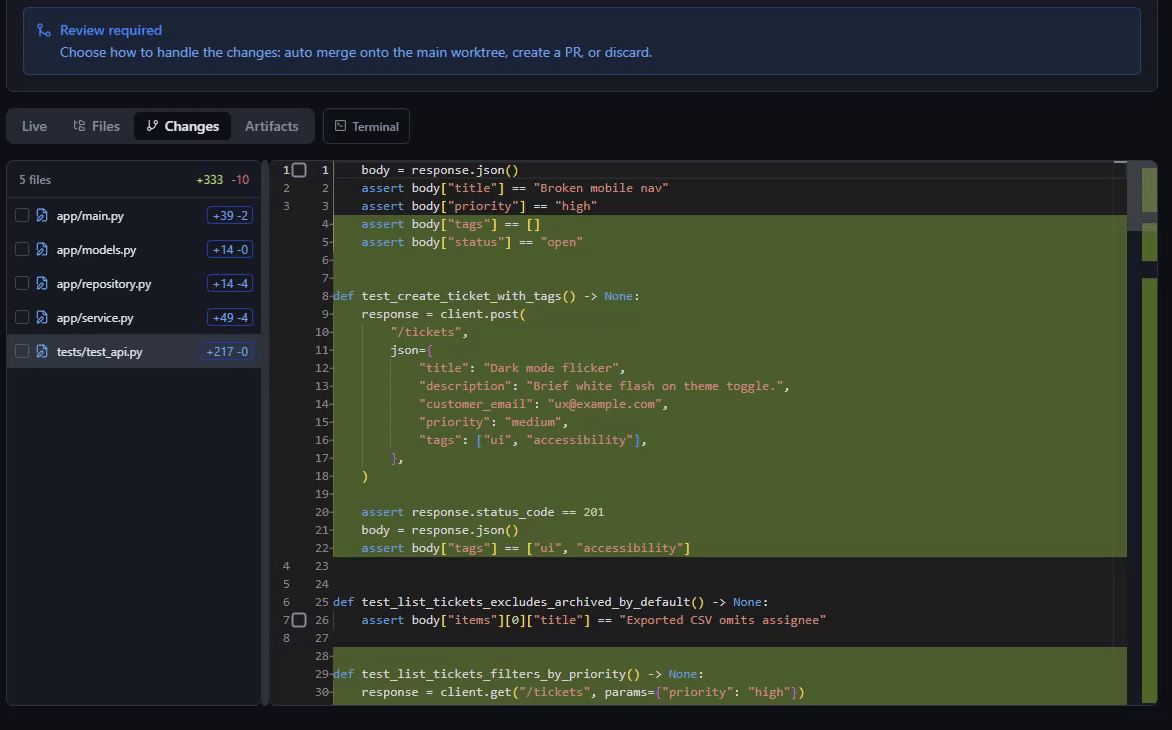Click the file icon for app/main.py

pos(42,216)
